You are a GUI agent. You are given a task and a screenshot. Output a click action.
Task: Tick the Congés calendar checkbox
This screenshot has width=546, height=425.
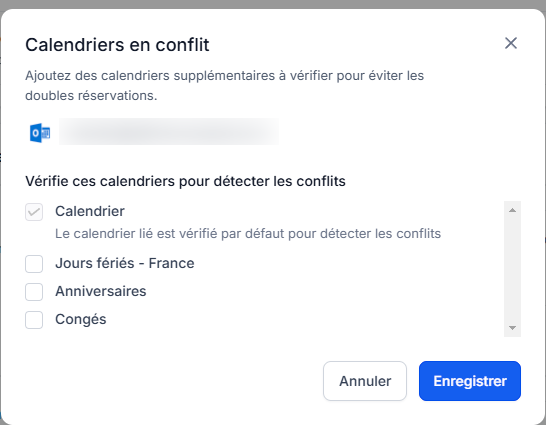click(x=34, y=320)
